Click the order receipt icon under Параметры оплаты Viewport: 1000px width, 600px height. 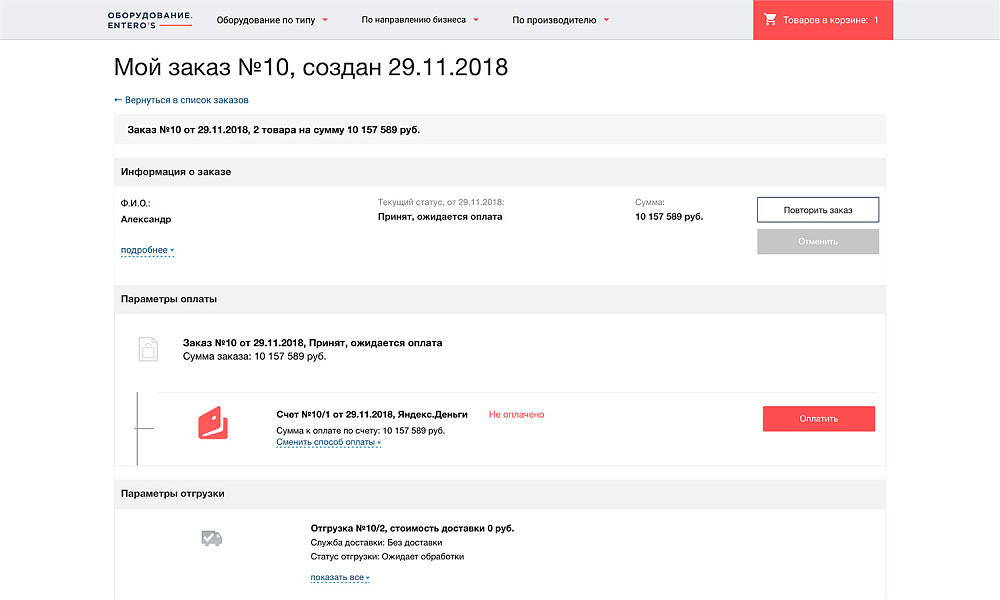point(147,349)
